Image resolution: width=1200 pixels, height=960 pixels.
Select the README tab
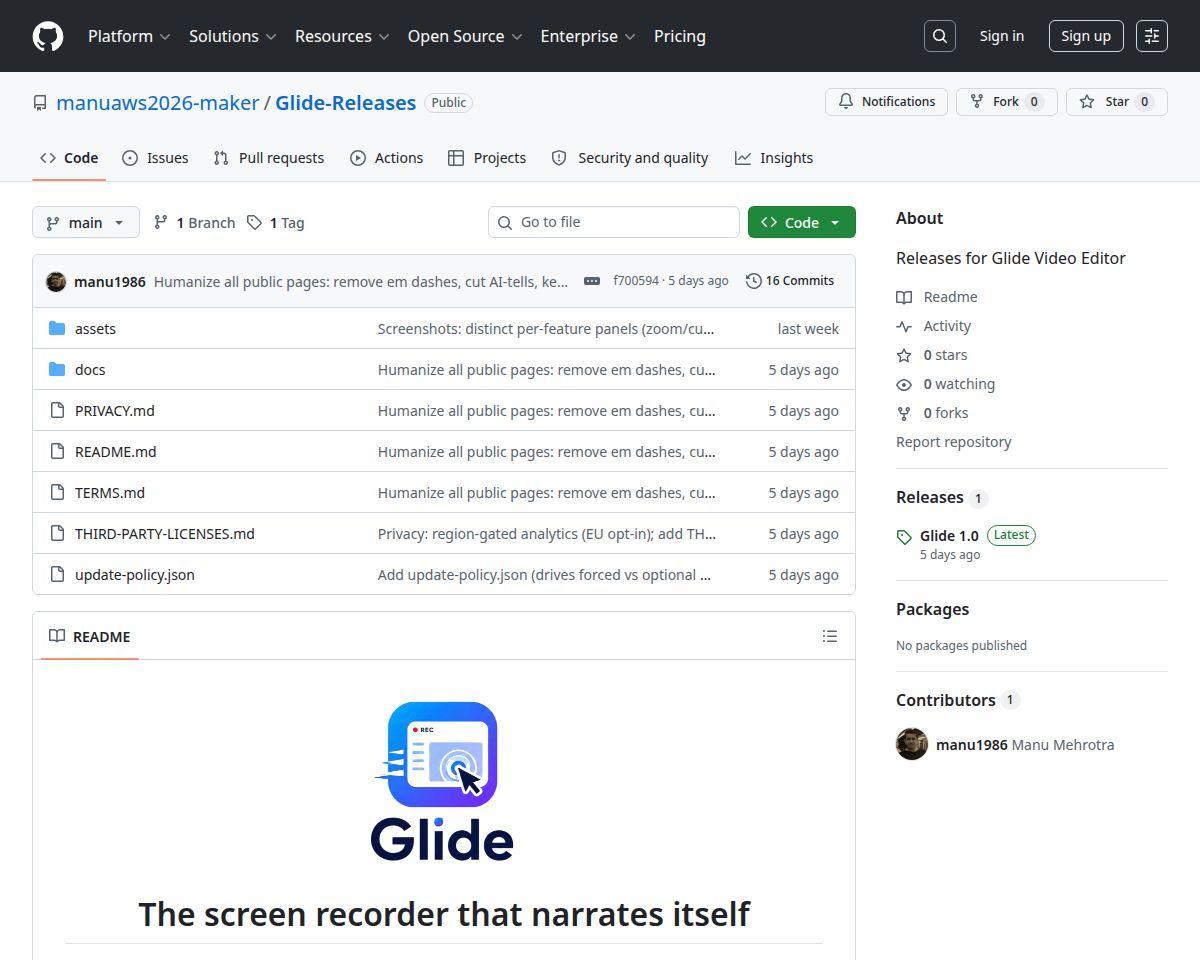pos(90,636)
